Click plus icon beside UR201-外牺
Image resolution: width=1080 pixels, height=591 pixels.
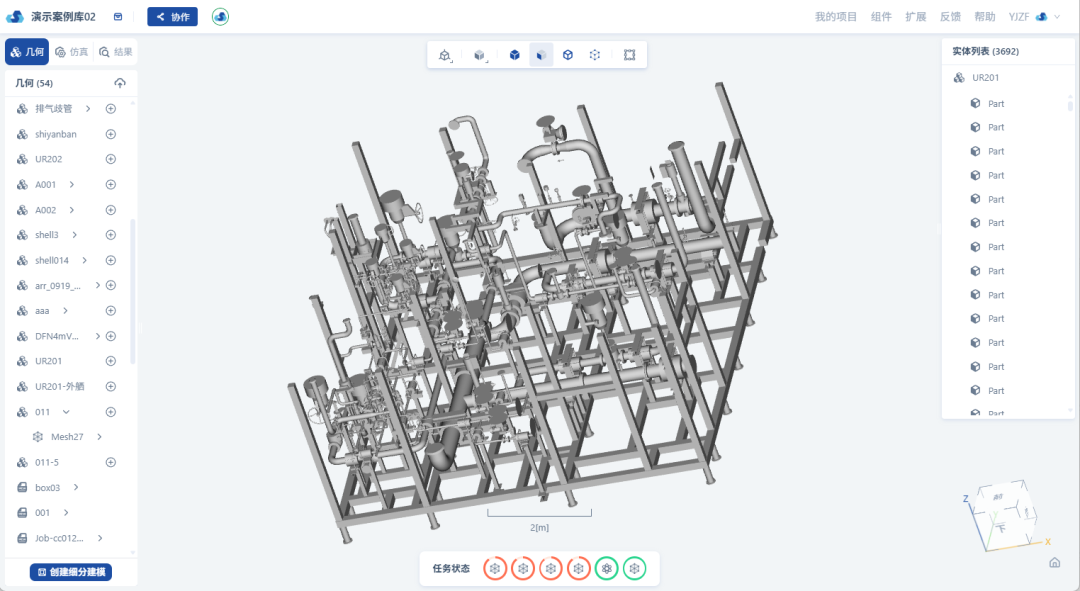(110, 386)
